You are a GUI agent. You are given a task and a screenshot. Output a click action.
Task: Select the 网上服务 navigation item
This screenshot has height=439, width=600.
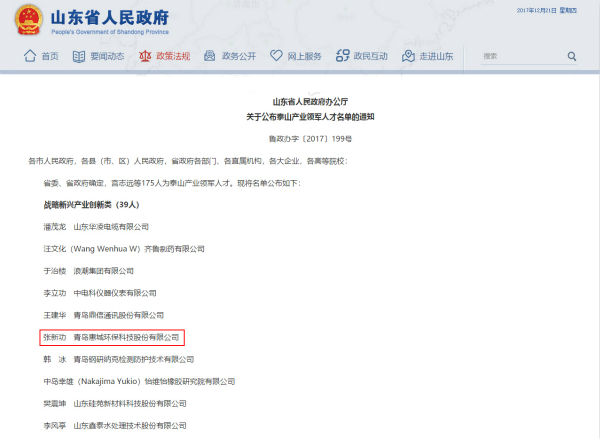[x=304, y=56]
